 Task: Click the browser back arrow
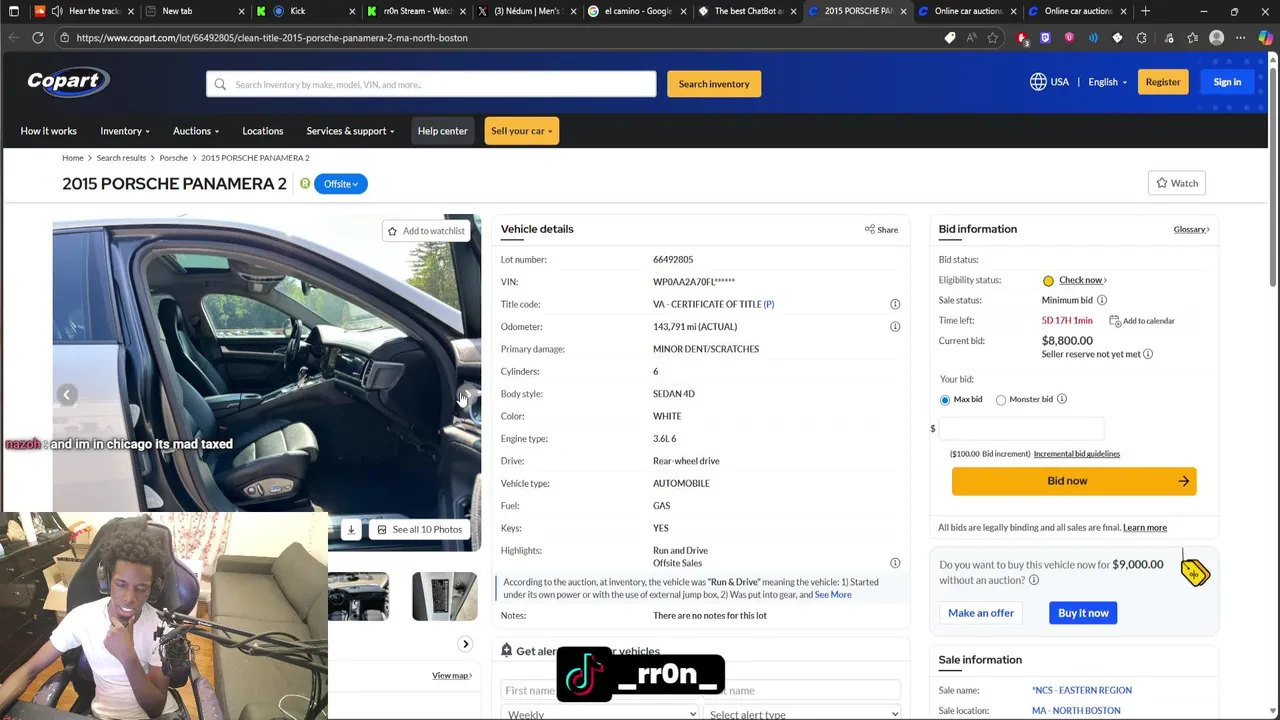(x=13, y=38)
